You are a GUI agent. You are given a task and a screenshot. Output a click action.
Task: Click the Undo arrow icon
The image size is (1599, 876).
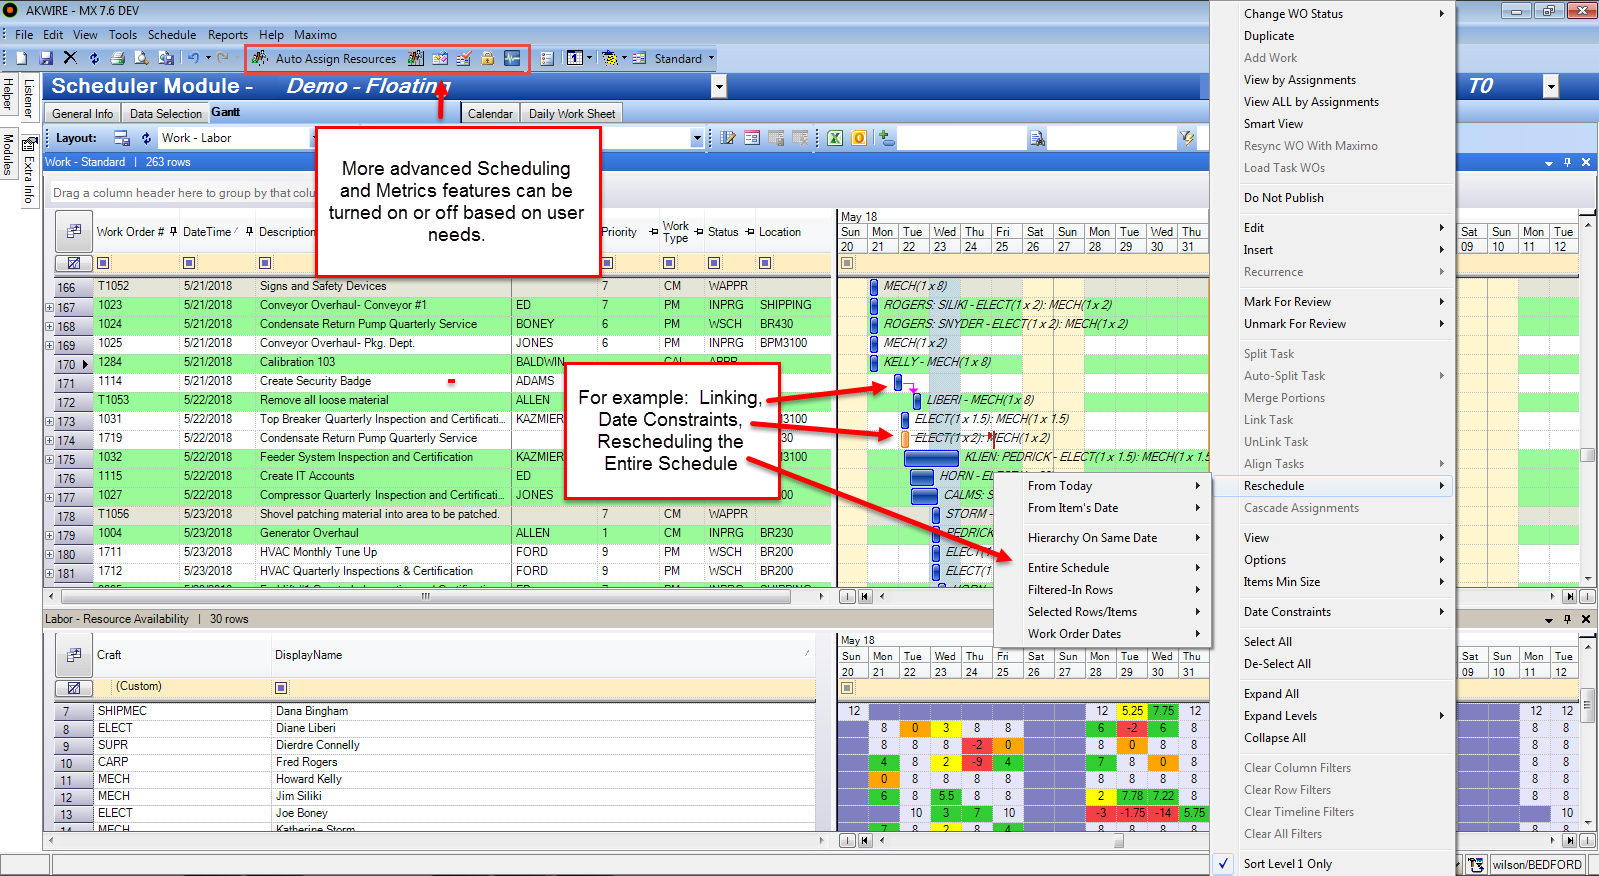pos(194,58)
